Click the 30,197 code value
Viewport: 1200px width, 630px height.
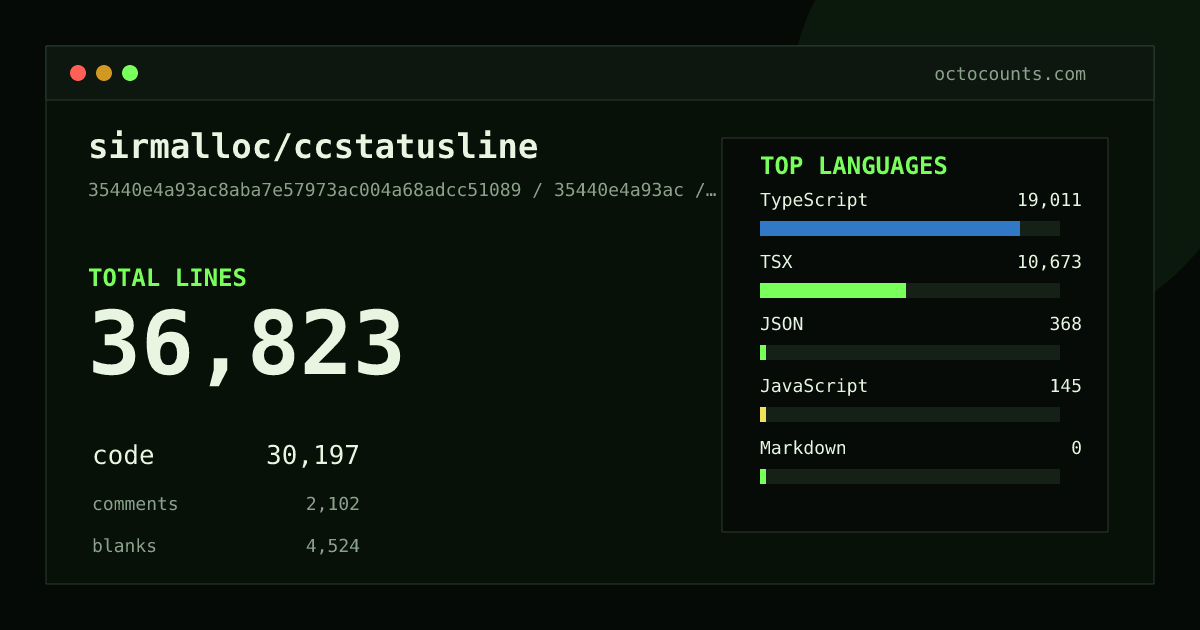pos(313,456)
